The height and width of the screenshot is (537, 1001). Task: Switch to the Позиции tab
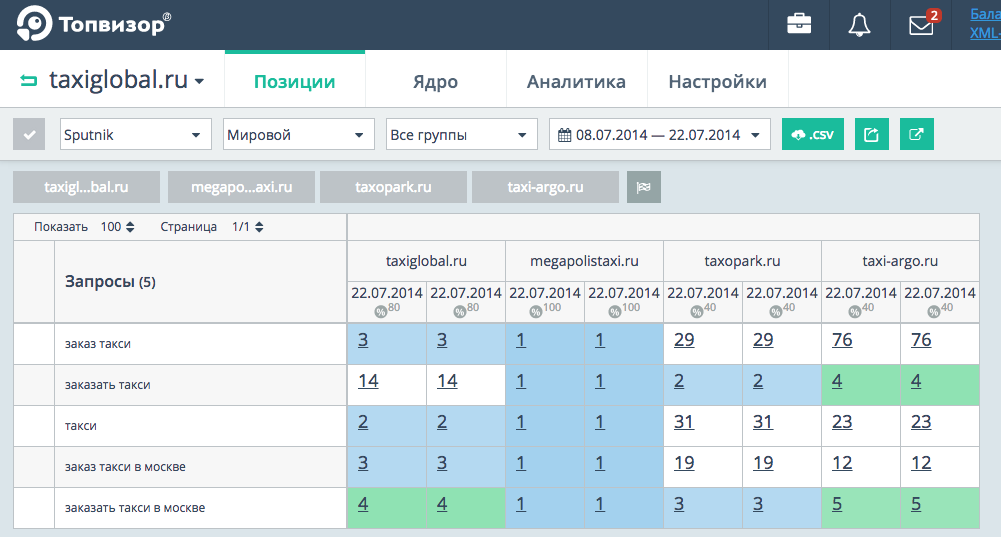(295, 80)
